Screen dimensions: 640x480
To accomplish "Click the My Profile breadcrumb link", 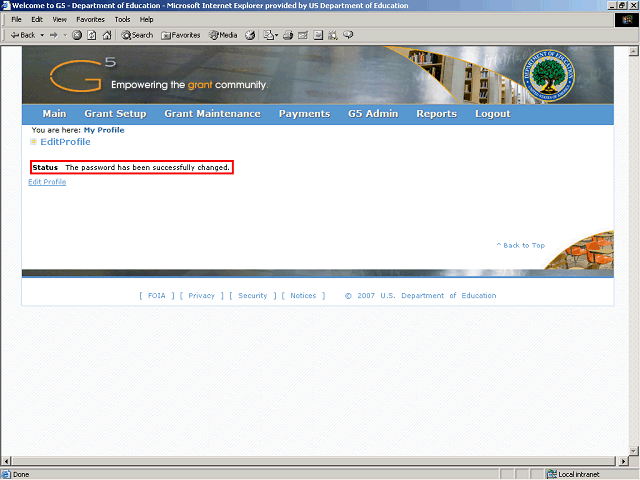I will (x=104, y=130).
